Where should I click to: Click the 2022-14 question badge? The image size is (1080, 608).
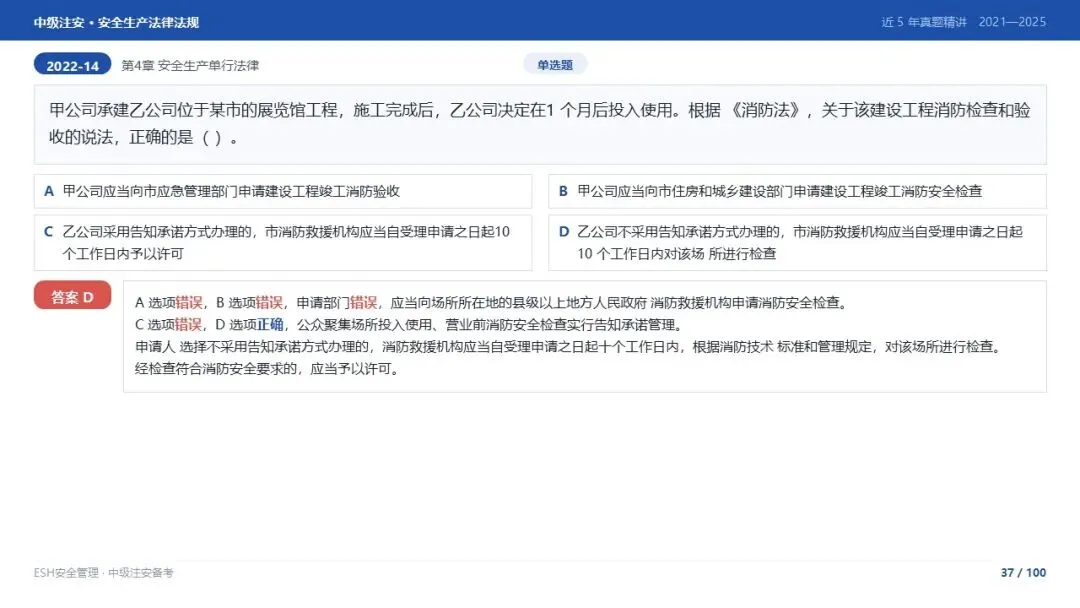(x=72, y=65)
